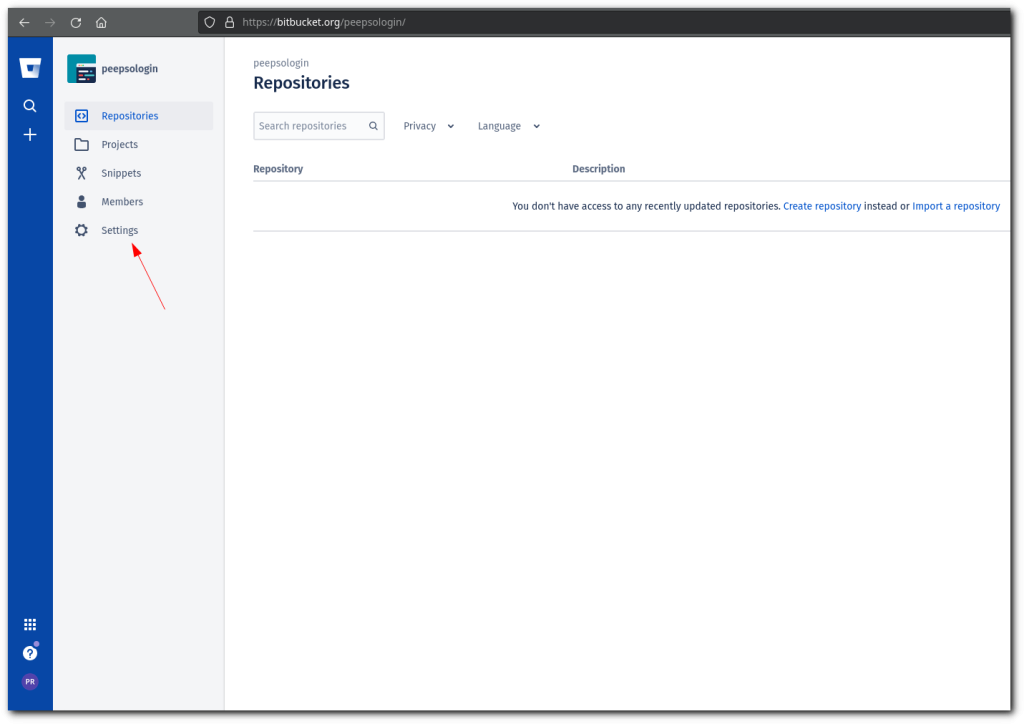Open the Privacy filter dropdown
1024x724 pixels.
tap(428, 125)
